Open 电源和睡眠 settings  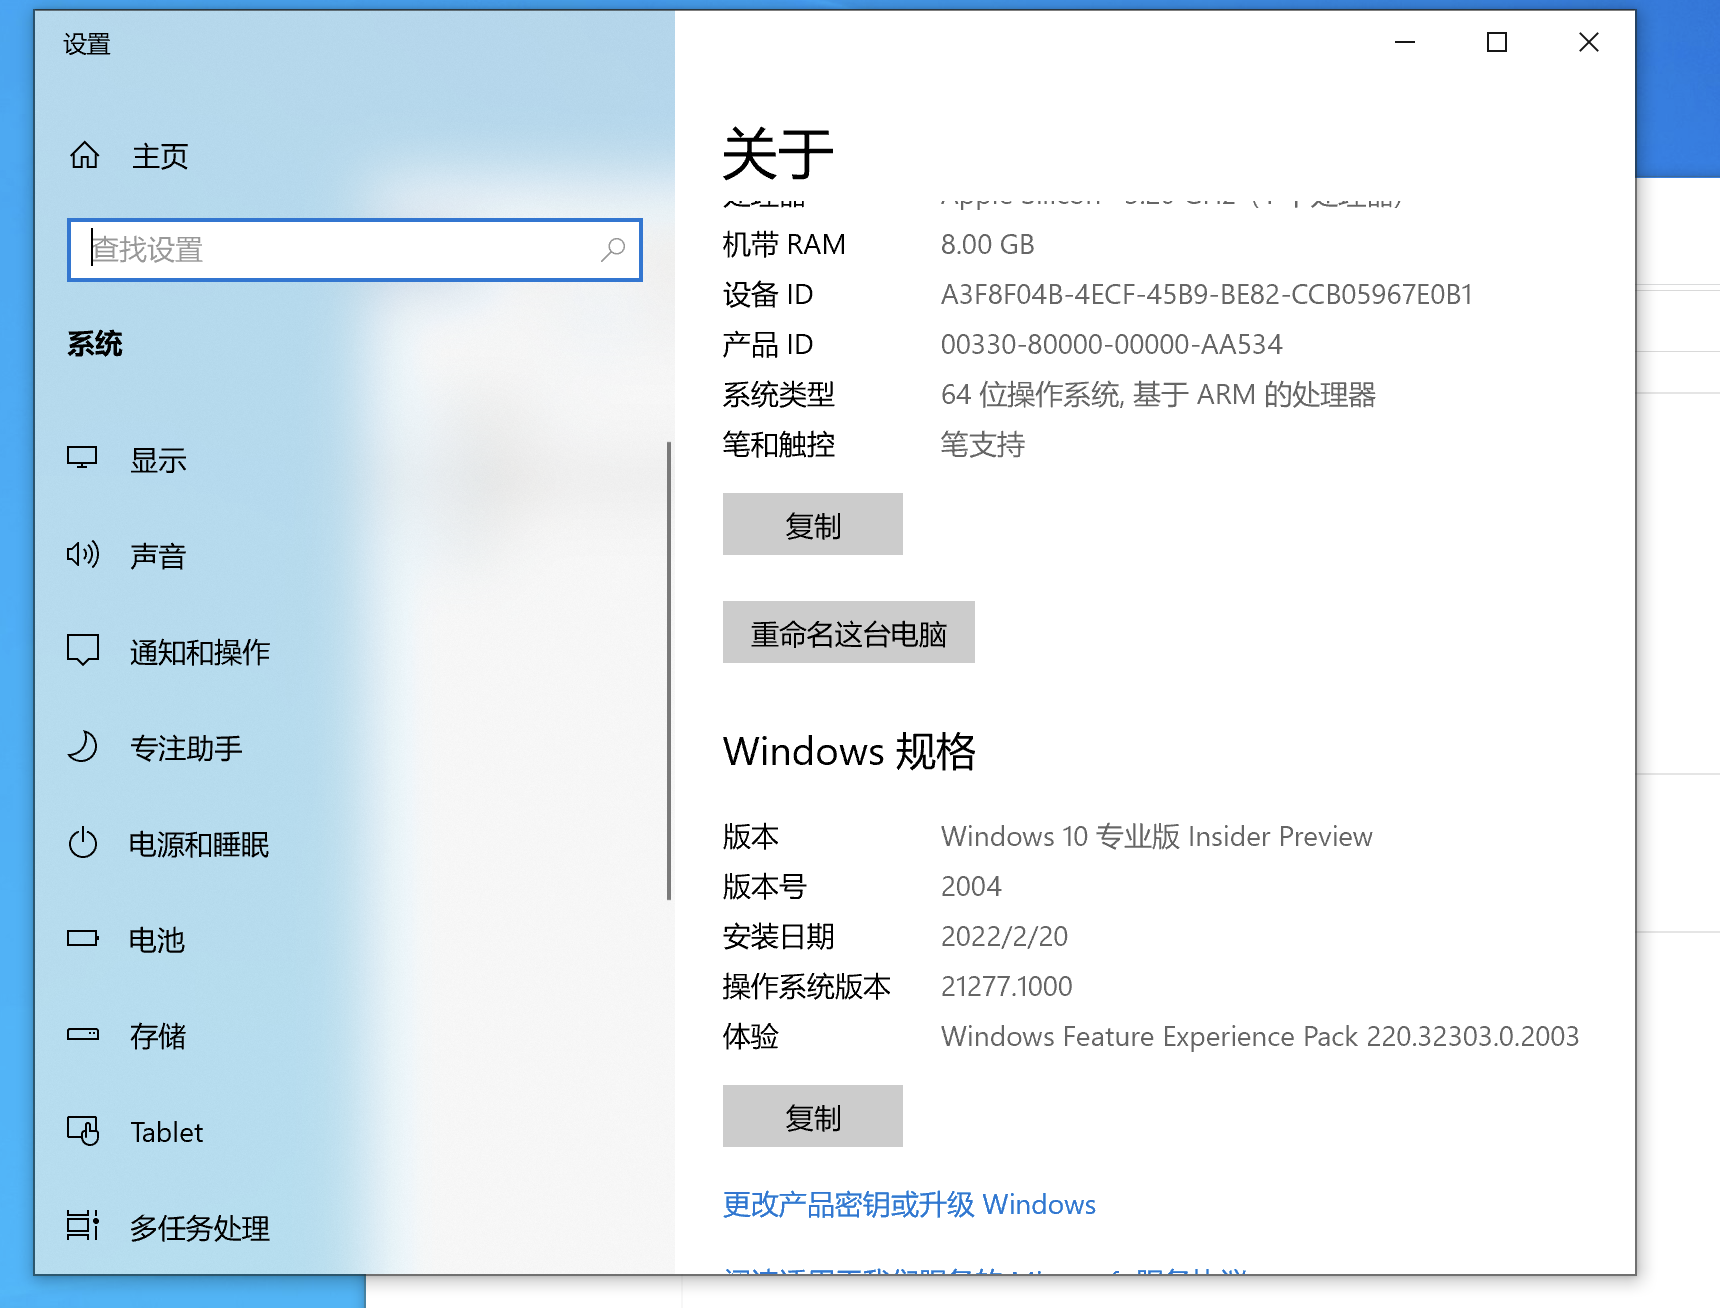coord(200,844)
